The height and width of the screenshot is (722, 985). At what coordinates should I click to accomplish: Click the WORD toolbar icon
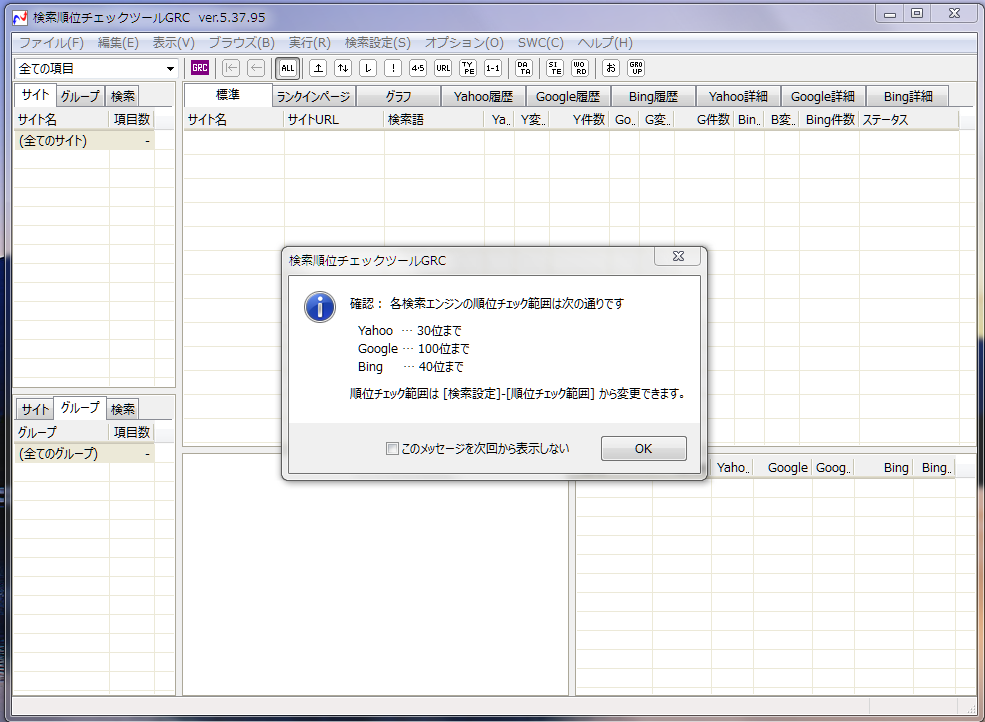580,68
